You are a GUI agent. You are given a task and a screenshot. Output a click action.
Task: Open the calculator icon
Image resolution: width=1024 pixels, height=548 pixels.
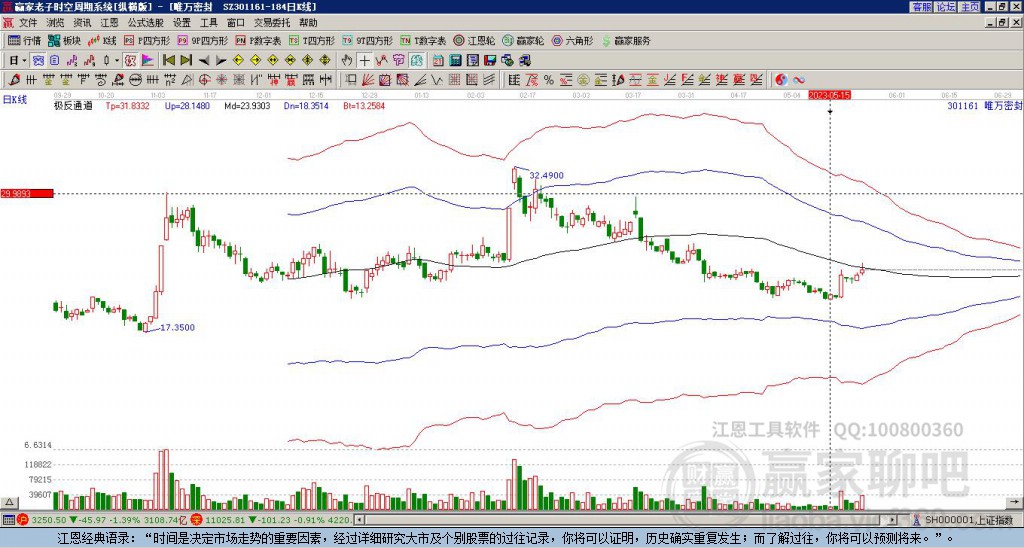tap(456, 61)
